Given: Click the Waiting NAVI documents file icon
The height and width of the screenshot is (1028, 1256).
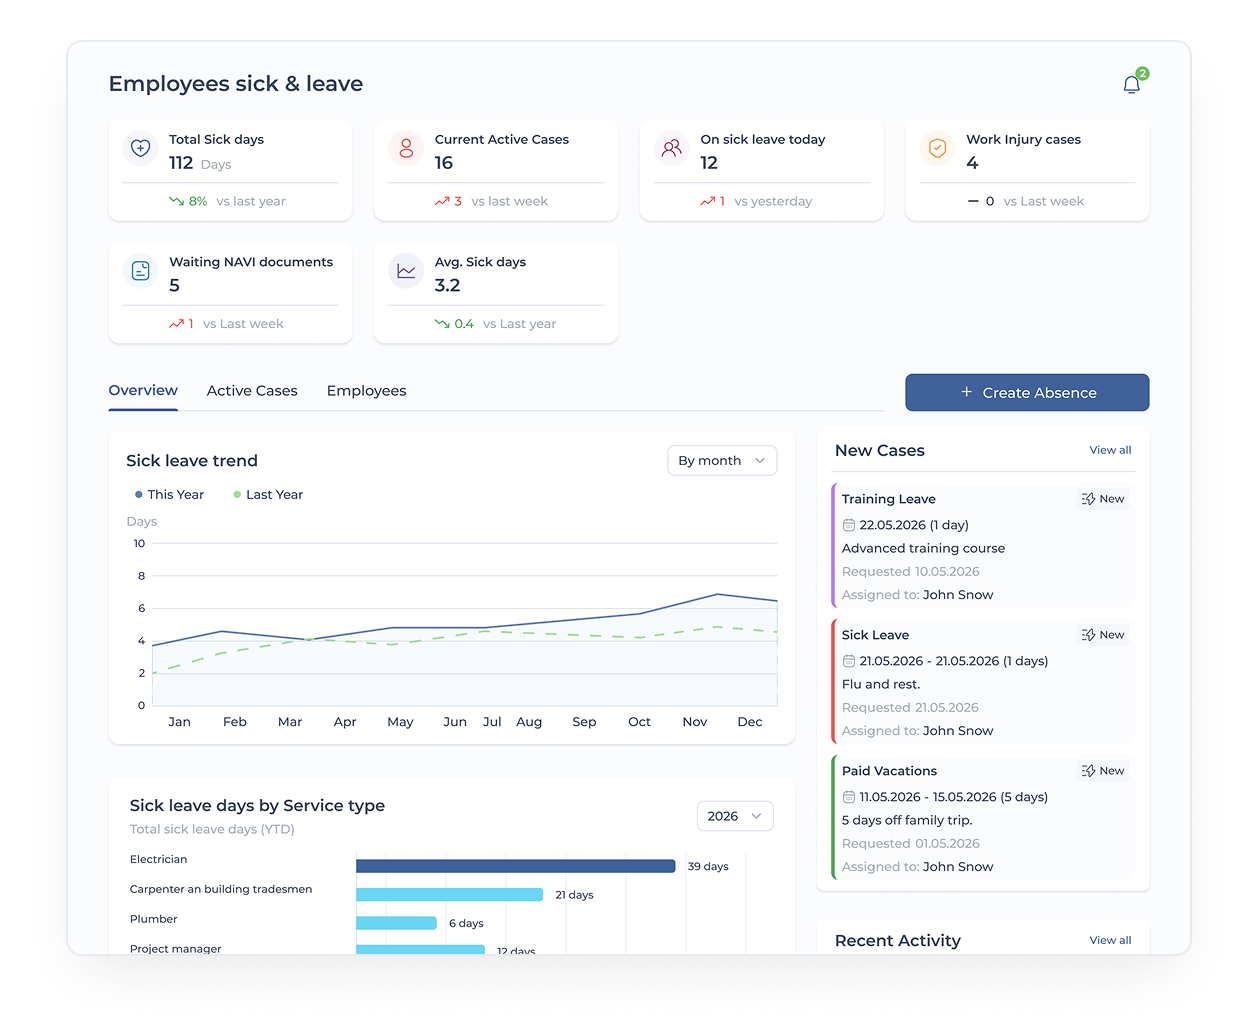Looking at the screenshot, I should click(141, 270).
